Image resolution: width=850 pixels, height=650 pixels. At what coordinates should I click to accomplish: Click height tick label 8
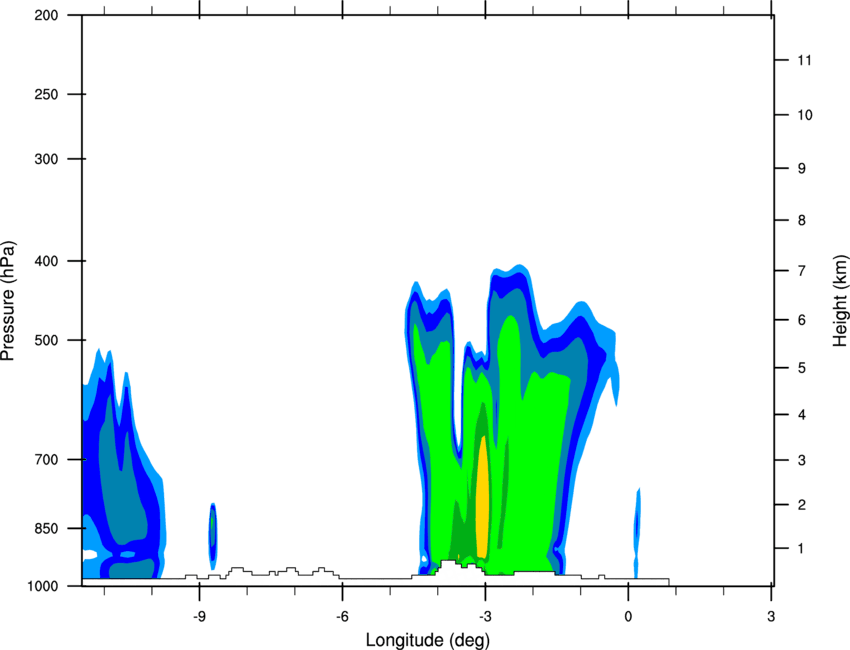pyautogui.click(x=801, y=220)
